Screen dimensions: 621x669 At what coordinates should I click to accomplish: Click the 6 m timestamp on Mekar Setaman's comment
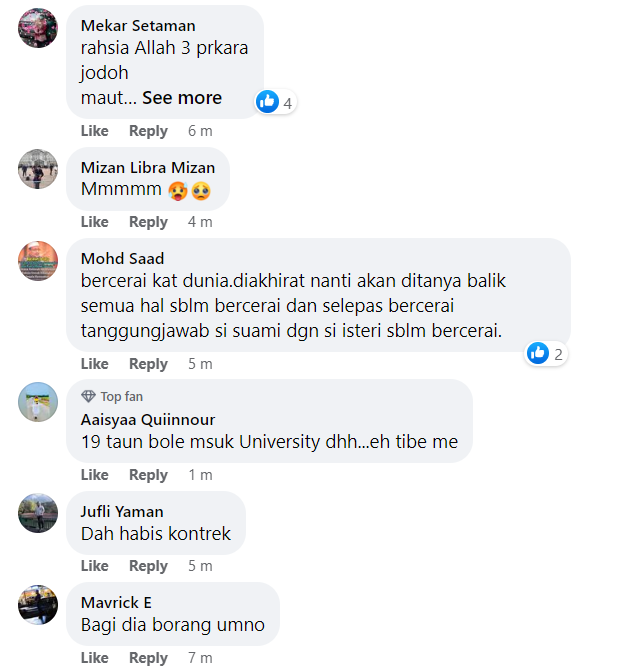pos(200,131)
